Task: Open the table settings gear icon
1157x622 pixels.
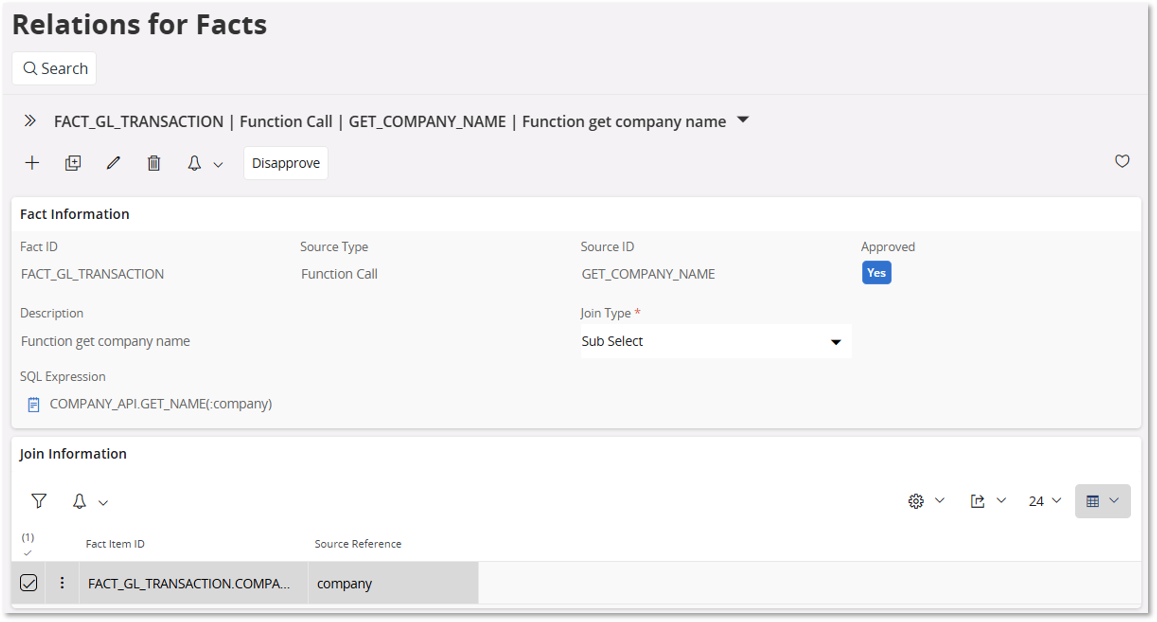Action: coord(916,501)
